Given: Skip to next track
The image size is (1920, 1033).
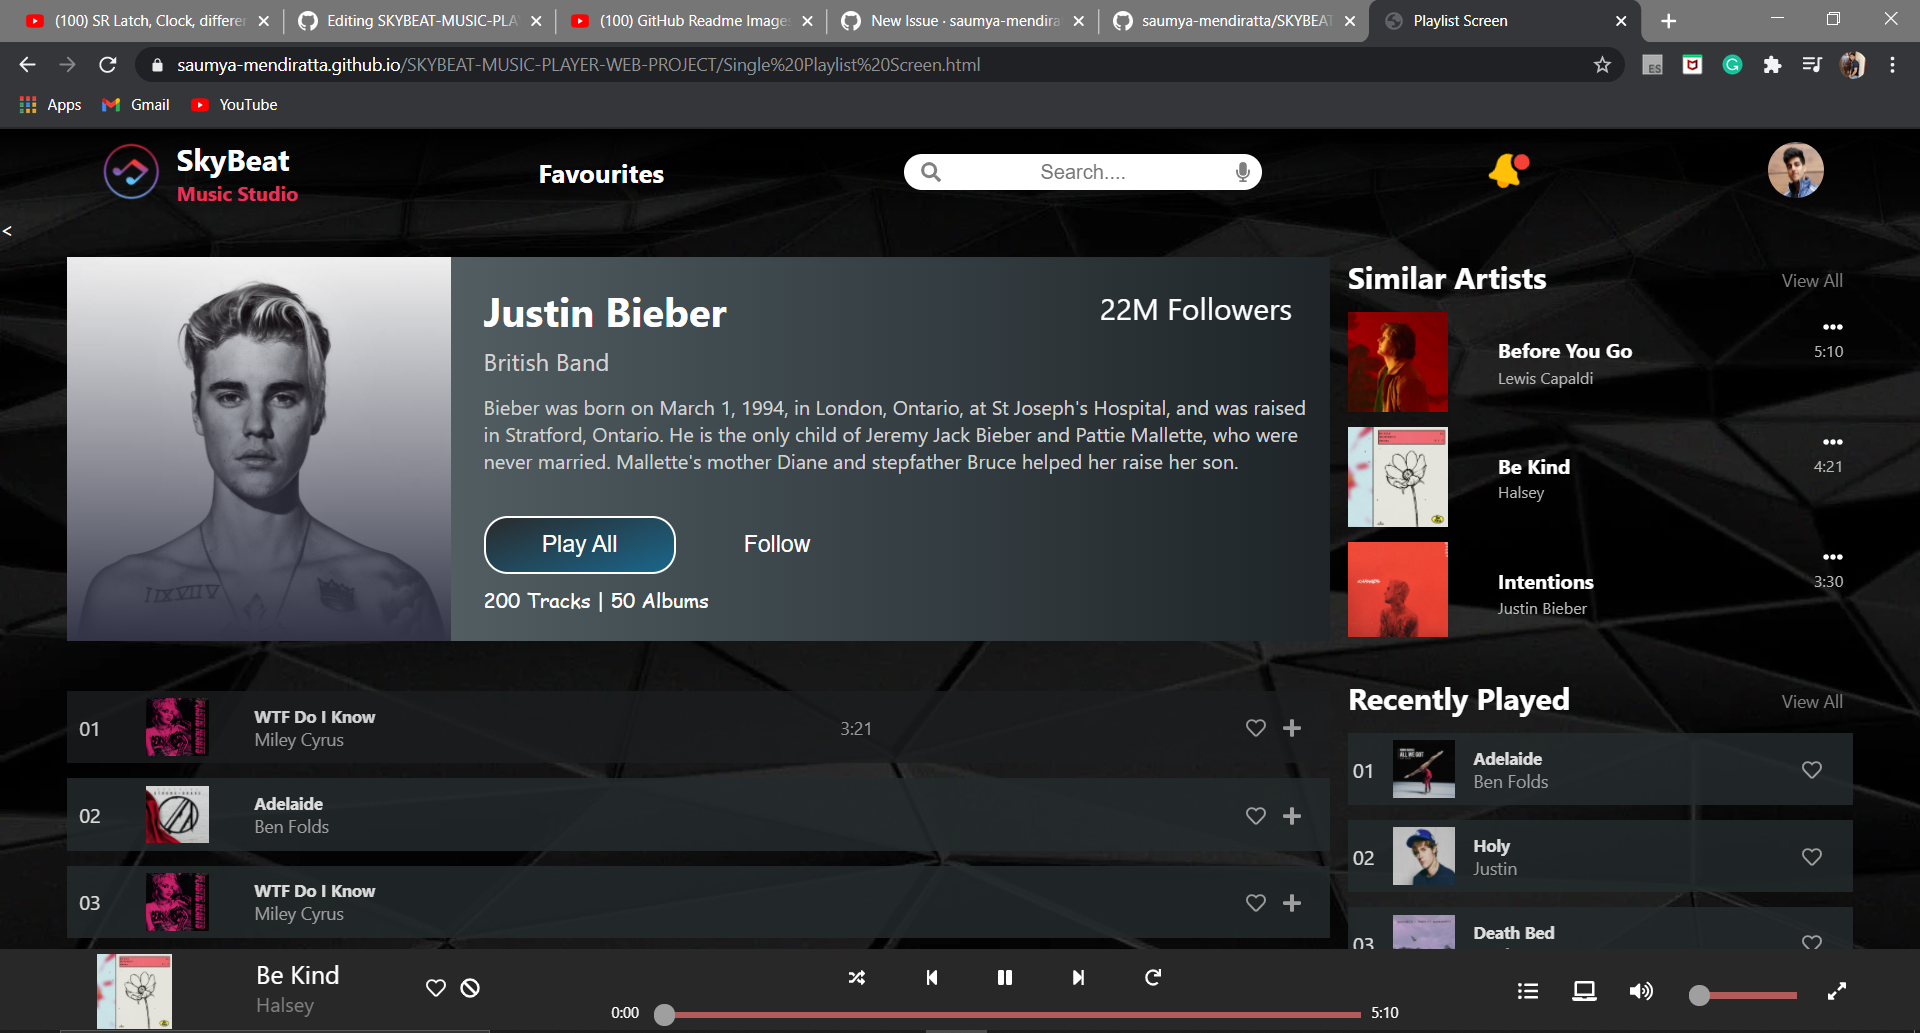Looking at the screenshot, I should 1078,978.
